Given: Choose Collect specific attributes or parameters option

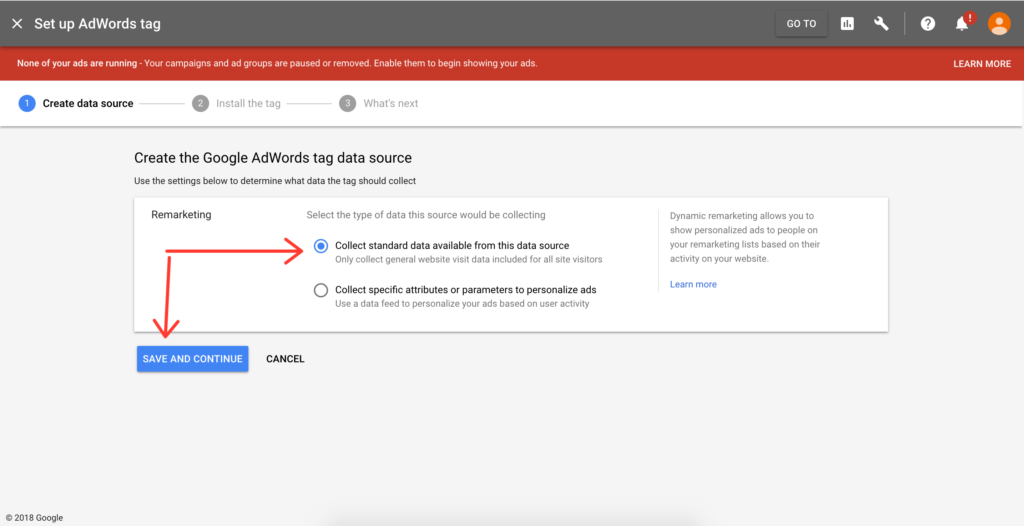Looking at the screenshot, I should [320, 290].
